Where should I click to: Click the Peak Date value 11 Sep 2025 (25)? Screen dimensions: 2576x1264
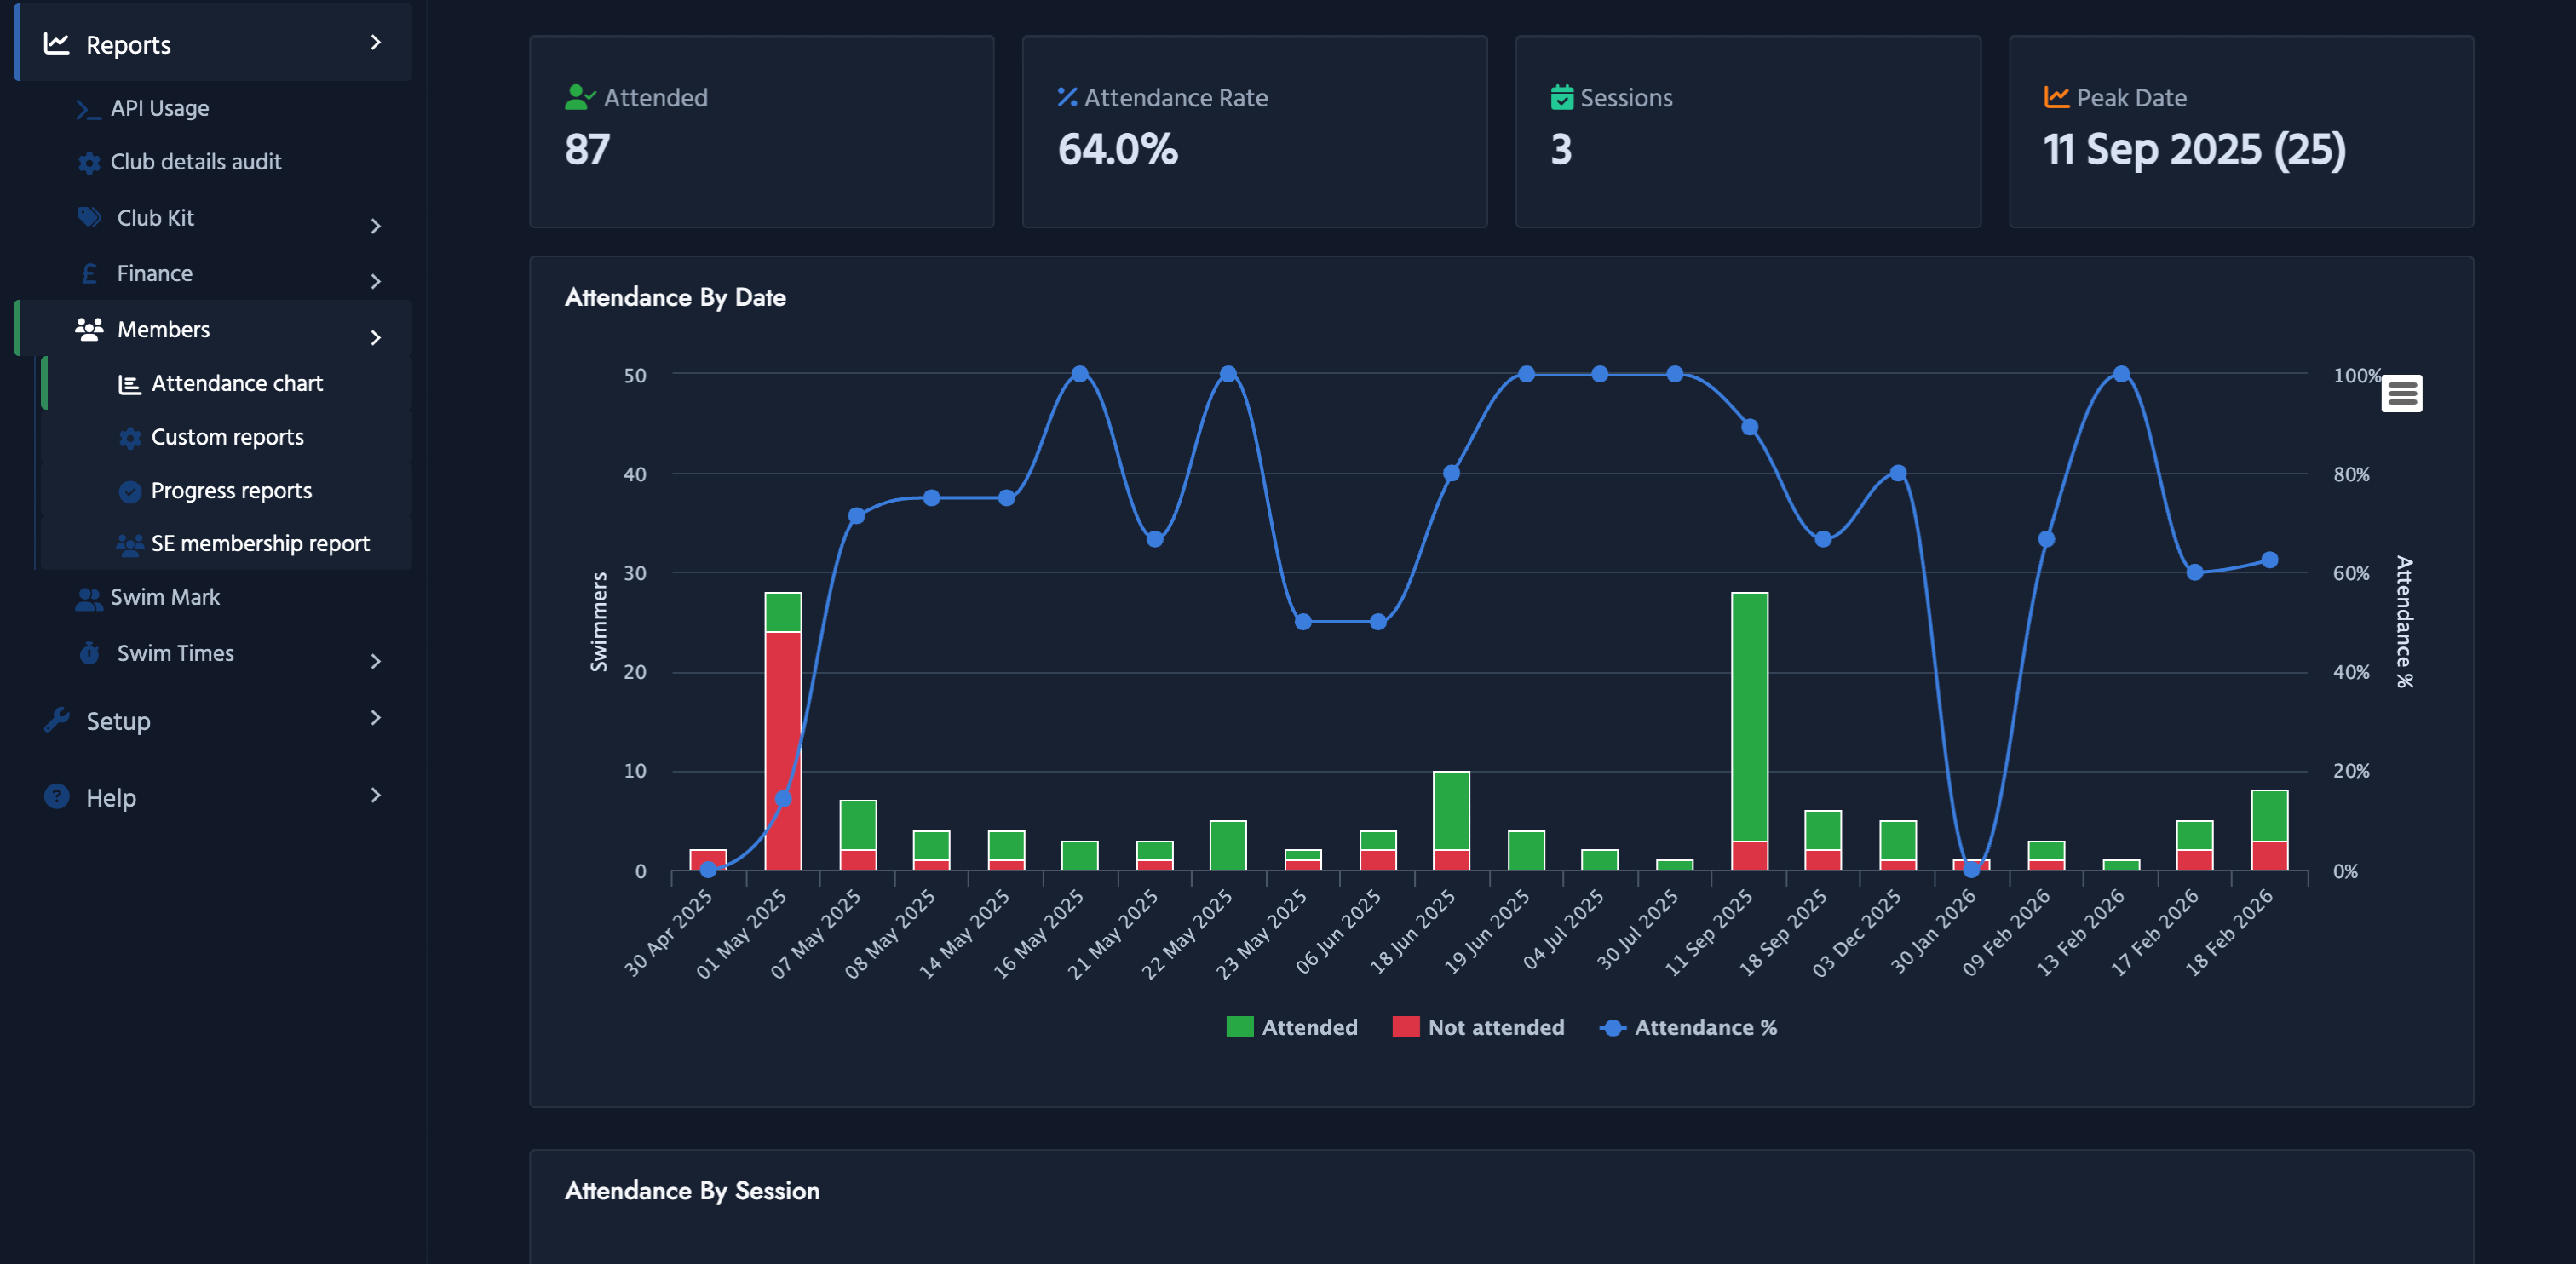coord(2194,150)
